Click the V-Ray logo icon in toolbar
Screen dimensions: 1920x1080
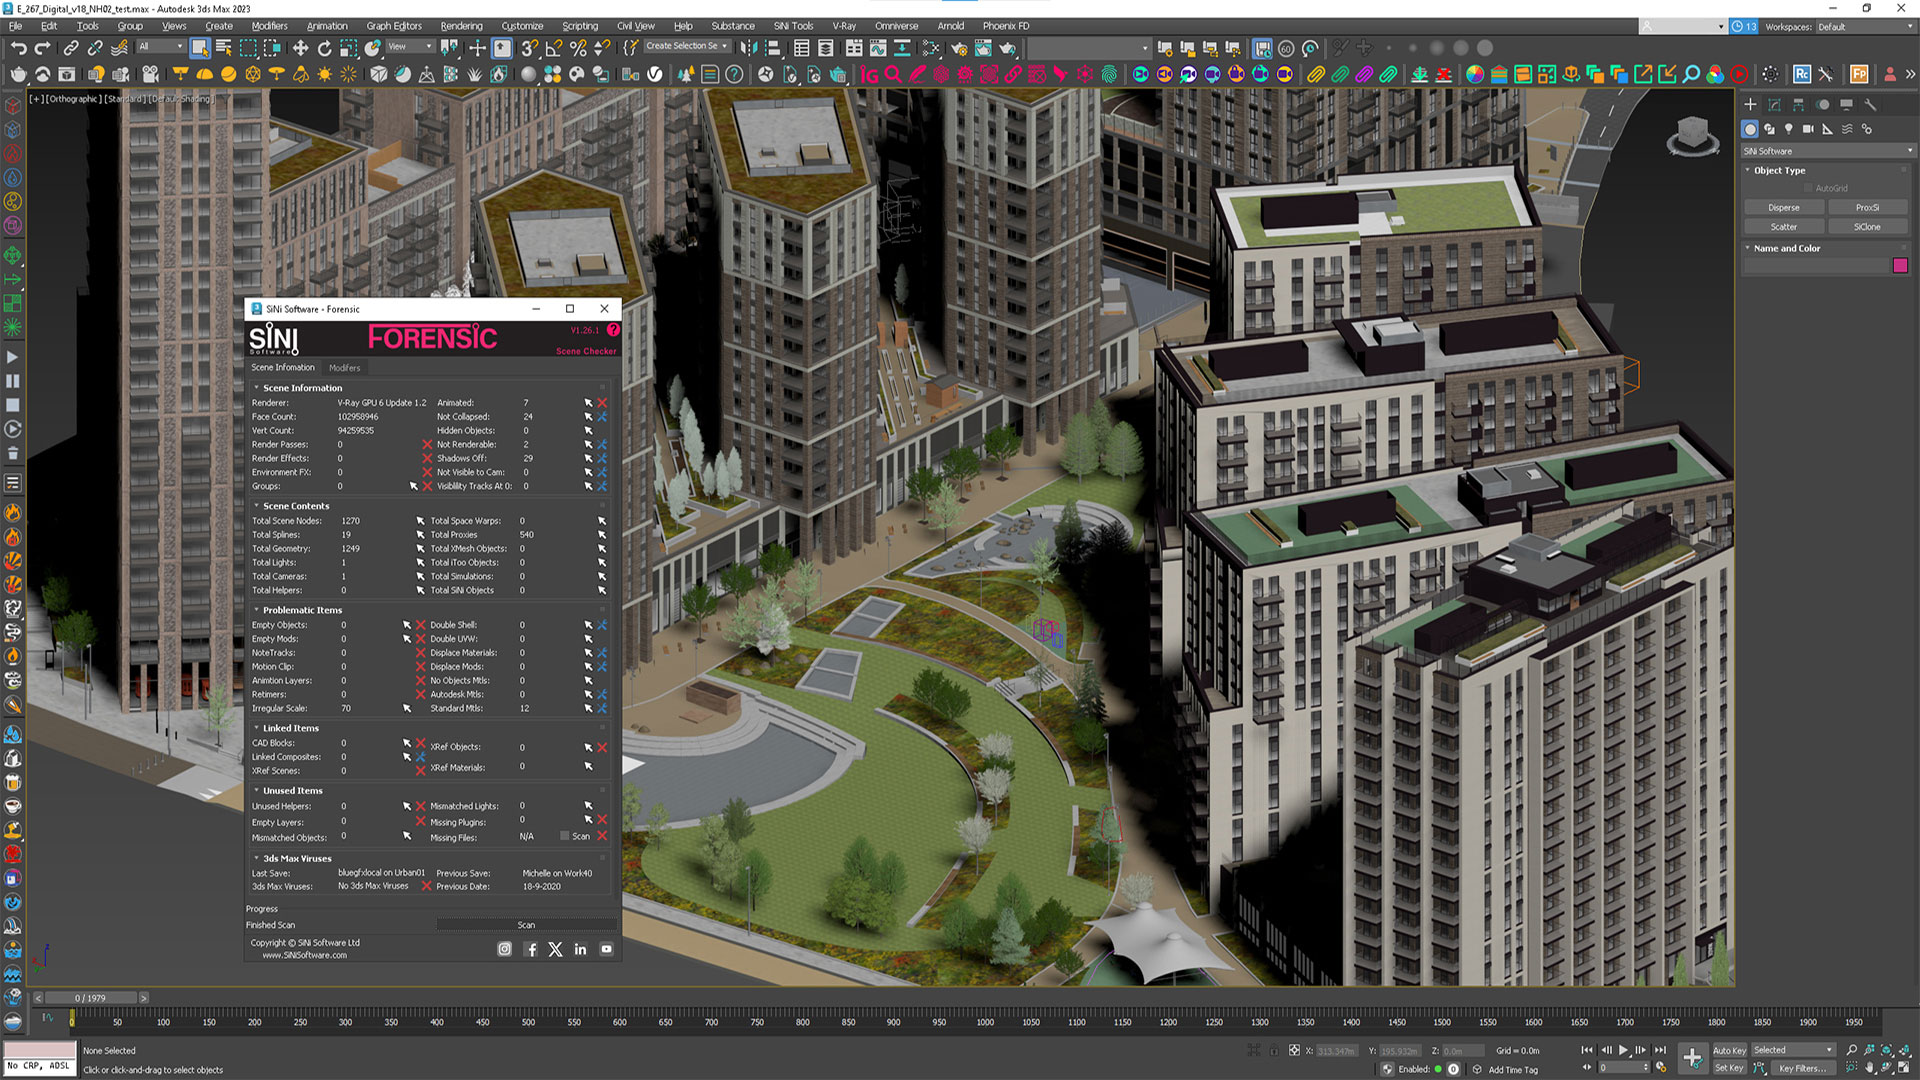pyautogui.click(x=655, y=74)
